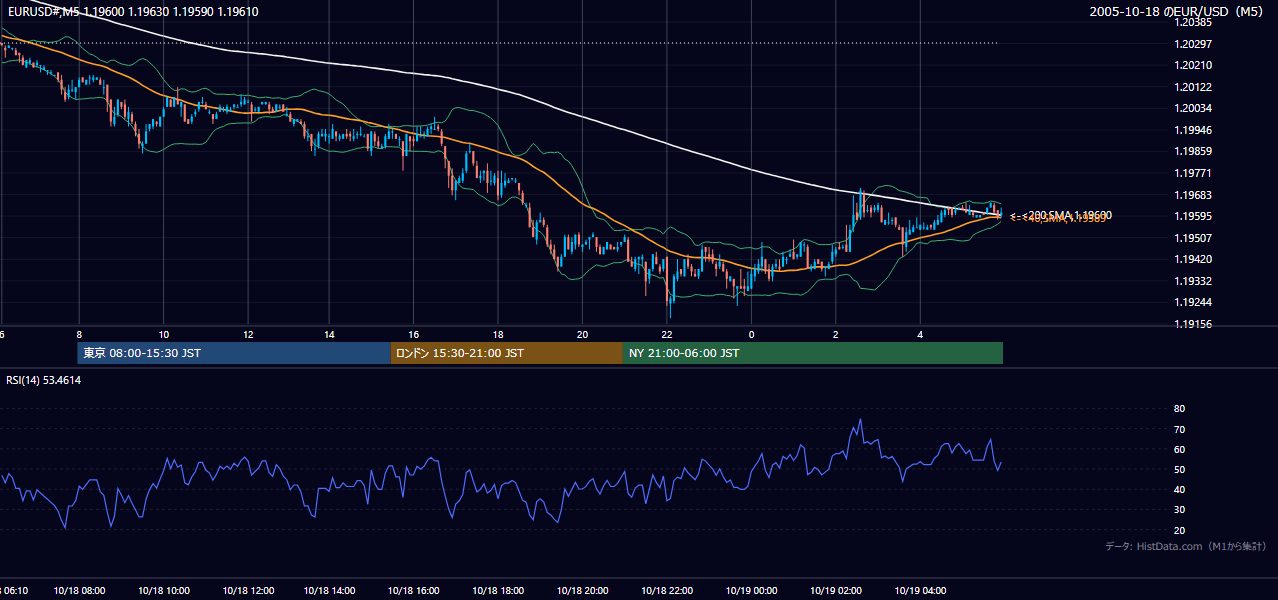The image size is (1278, 600).
Task: Click price axis value 1.20034
Action: (x=1193, y=108)
